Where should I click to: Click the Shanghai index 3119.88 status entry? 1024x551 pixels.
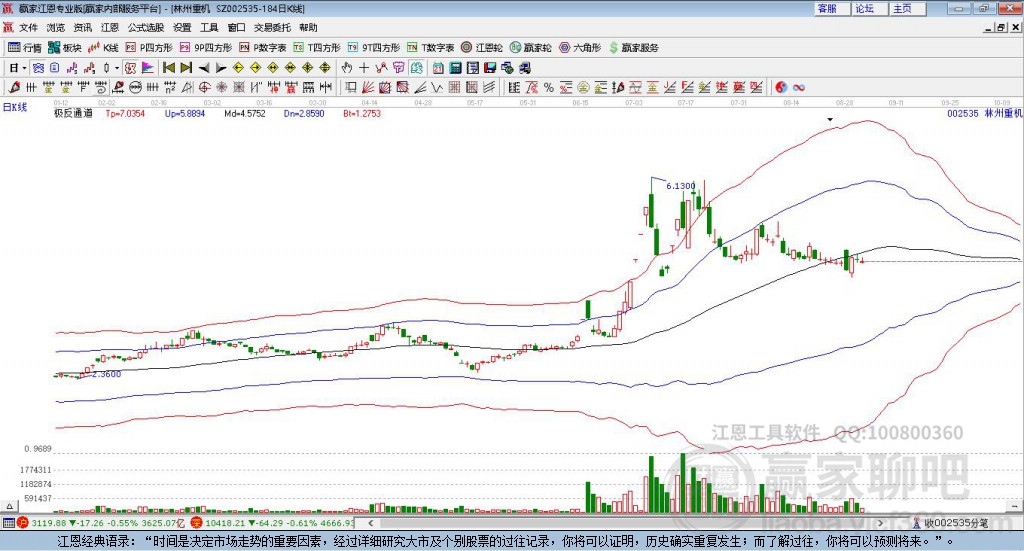pos(103,523)
